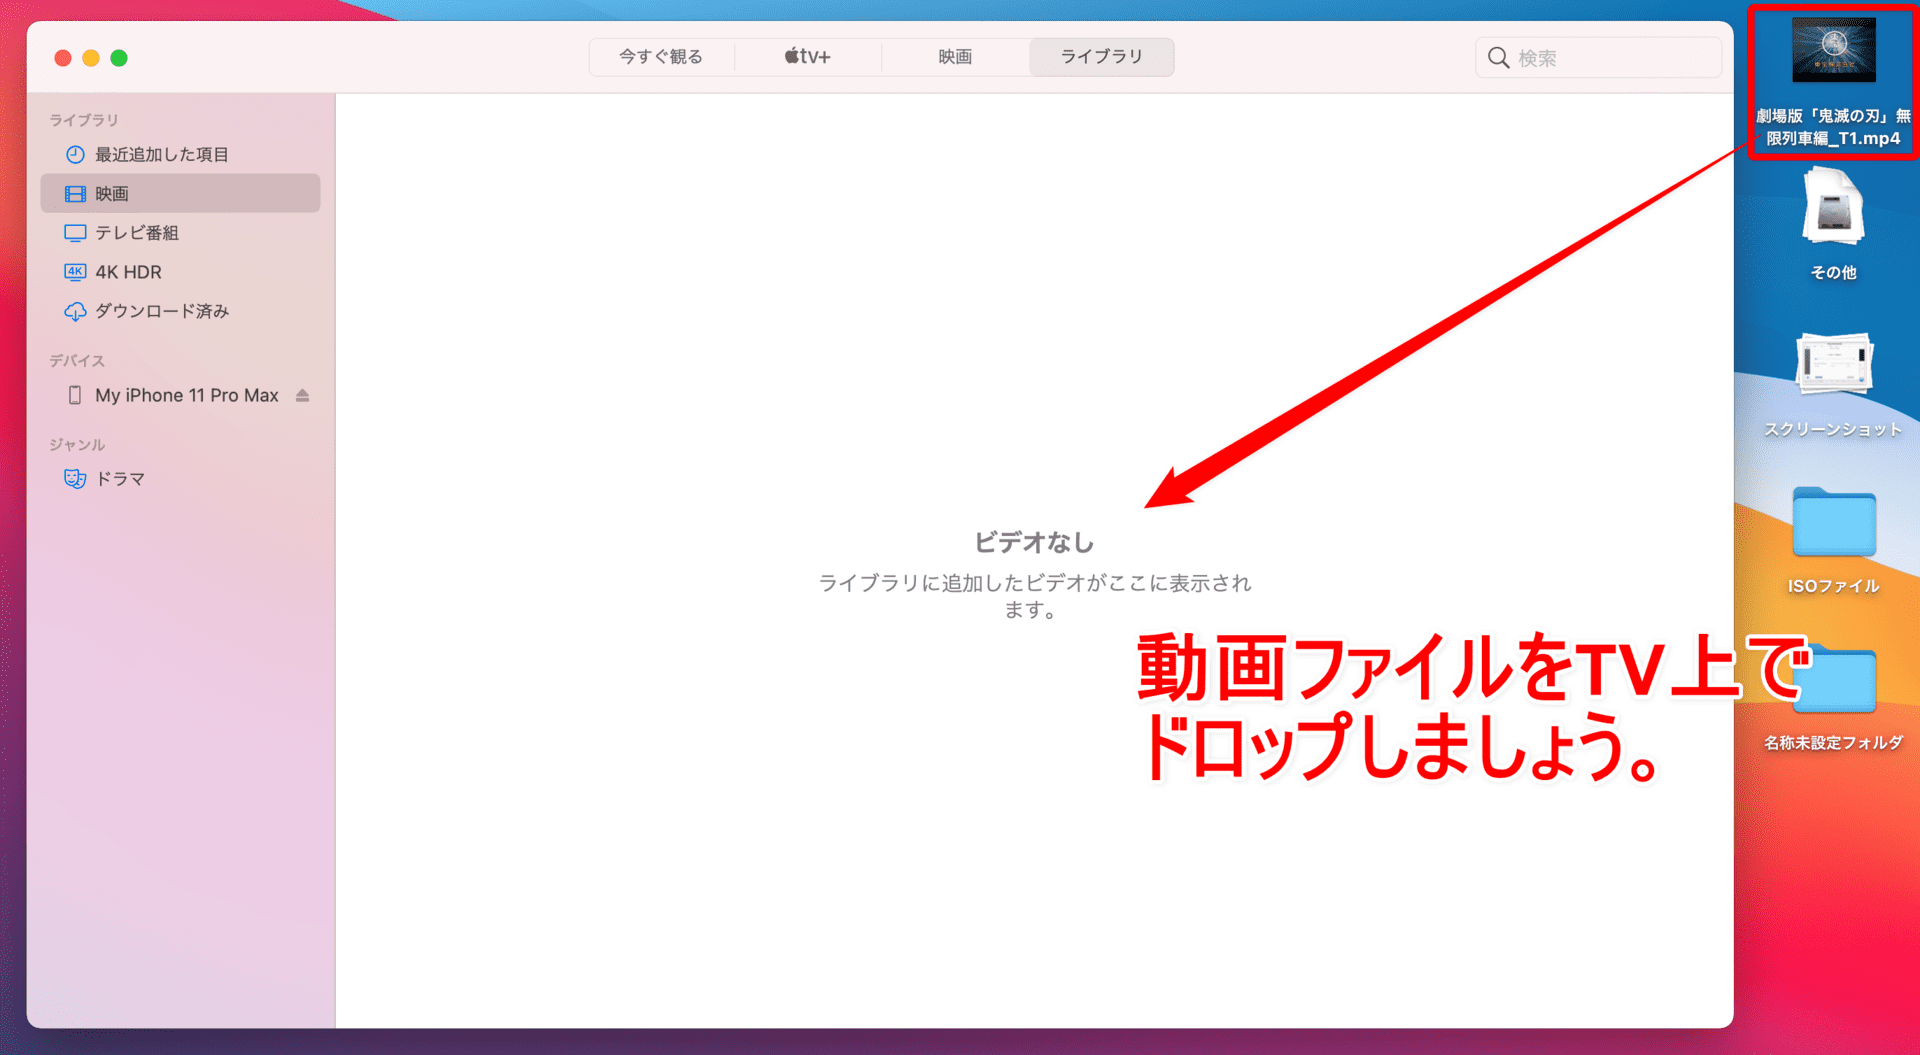1920x1055 pixels.
Task: Select My iPhone 11 Pro Max device
Action: [180, 395]
